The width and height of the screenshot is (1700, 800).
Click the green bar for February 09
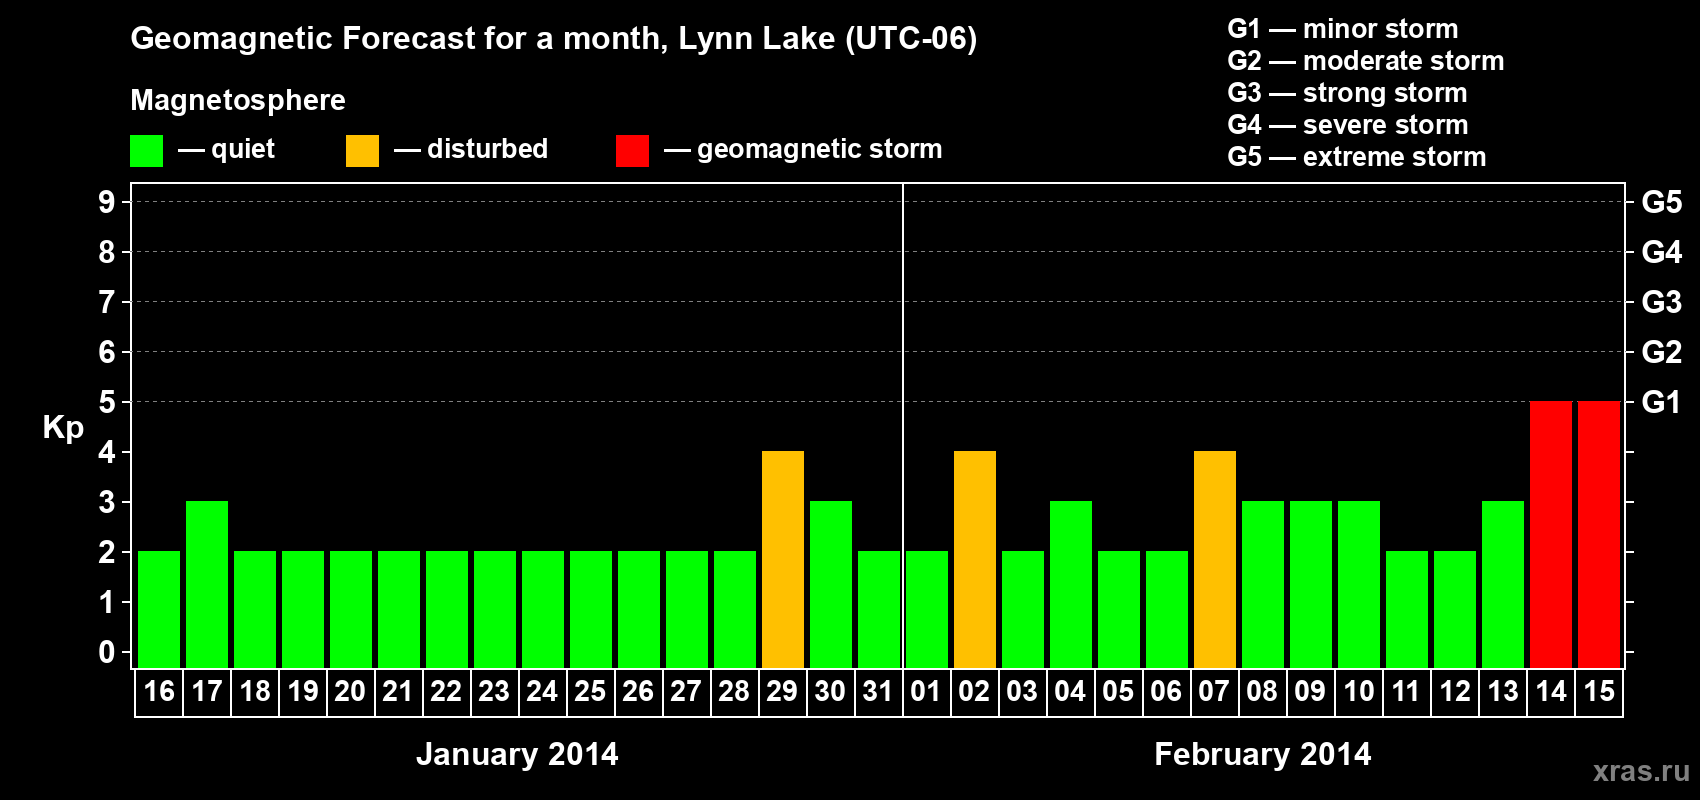click(x=1311, y=584)
